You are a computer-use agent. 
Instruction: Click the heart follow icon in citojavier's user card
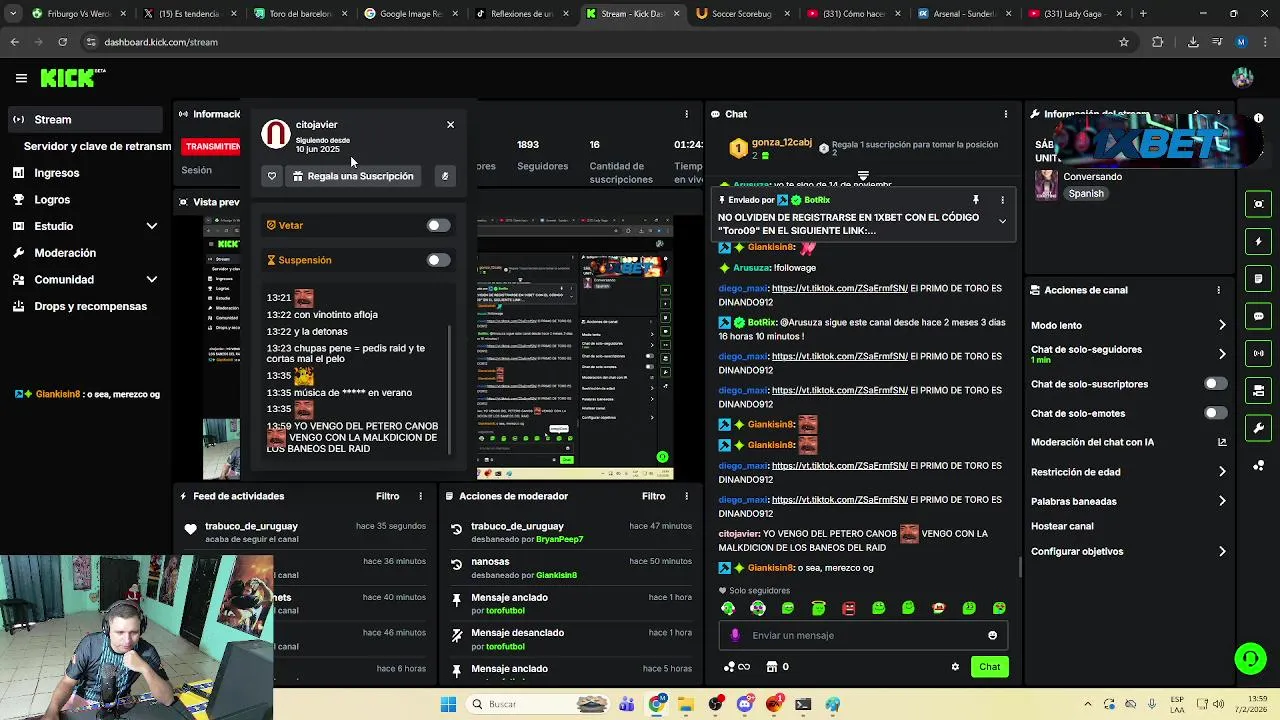pyautogui.click(x=272, y=176)
